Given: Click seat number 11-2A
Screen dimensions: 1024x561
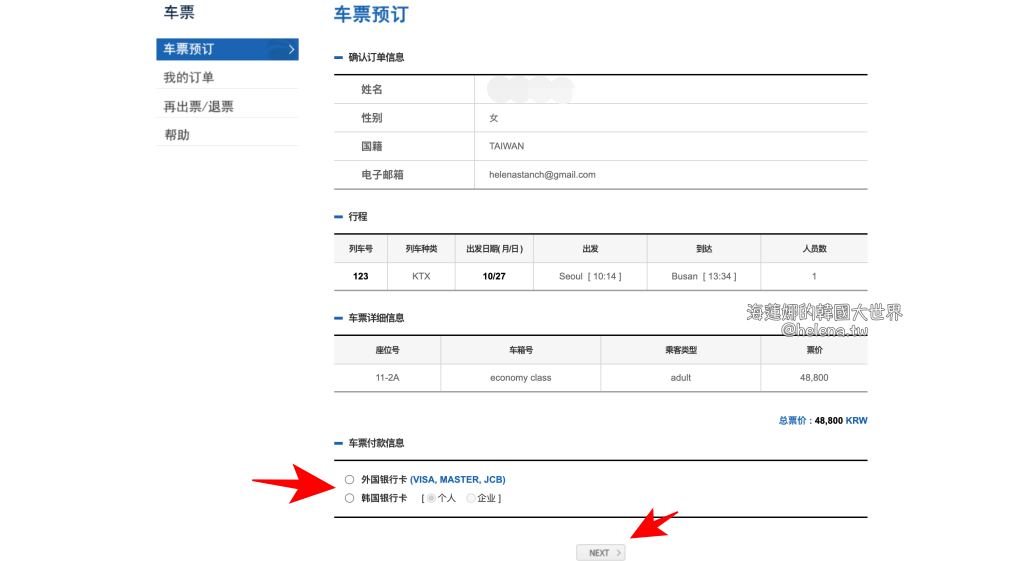Looking at the screenshot, I should pos(387,378).
